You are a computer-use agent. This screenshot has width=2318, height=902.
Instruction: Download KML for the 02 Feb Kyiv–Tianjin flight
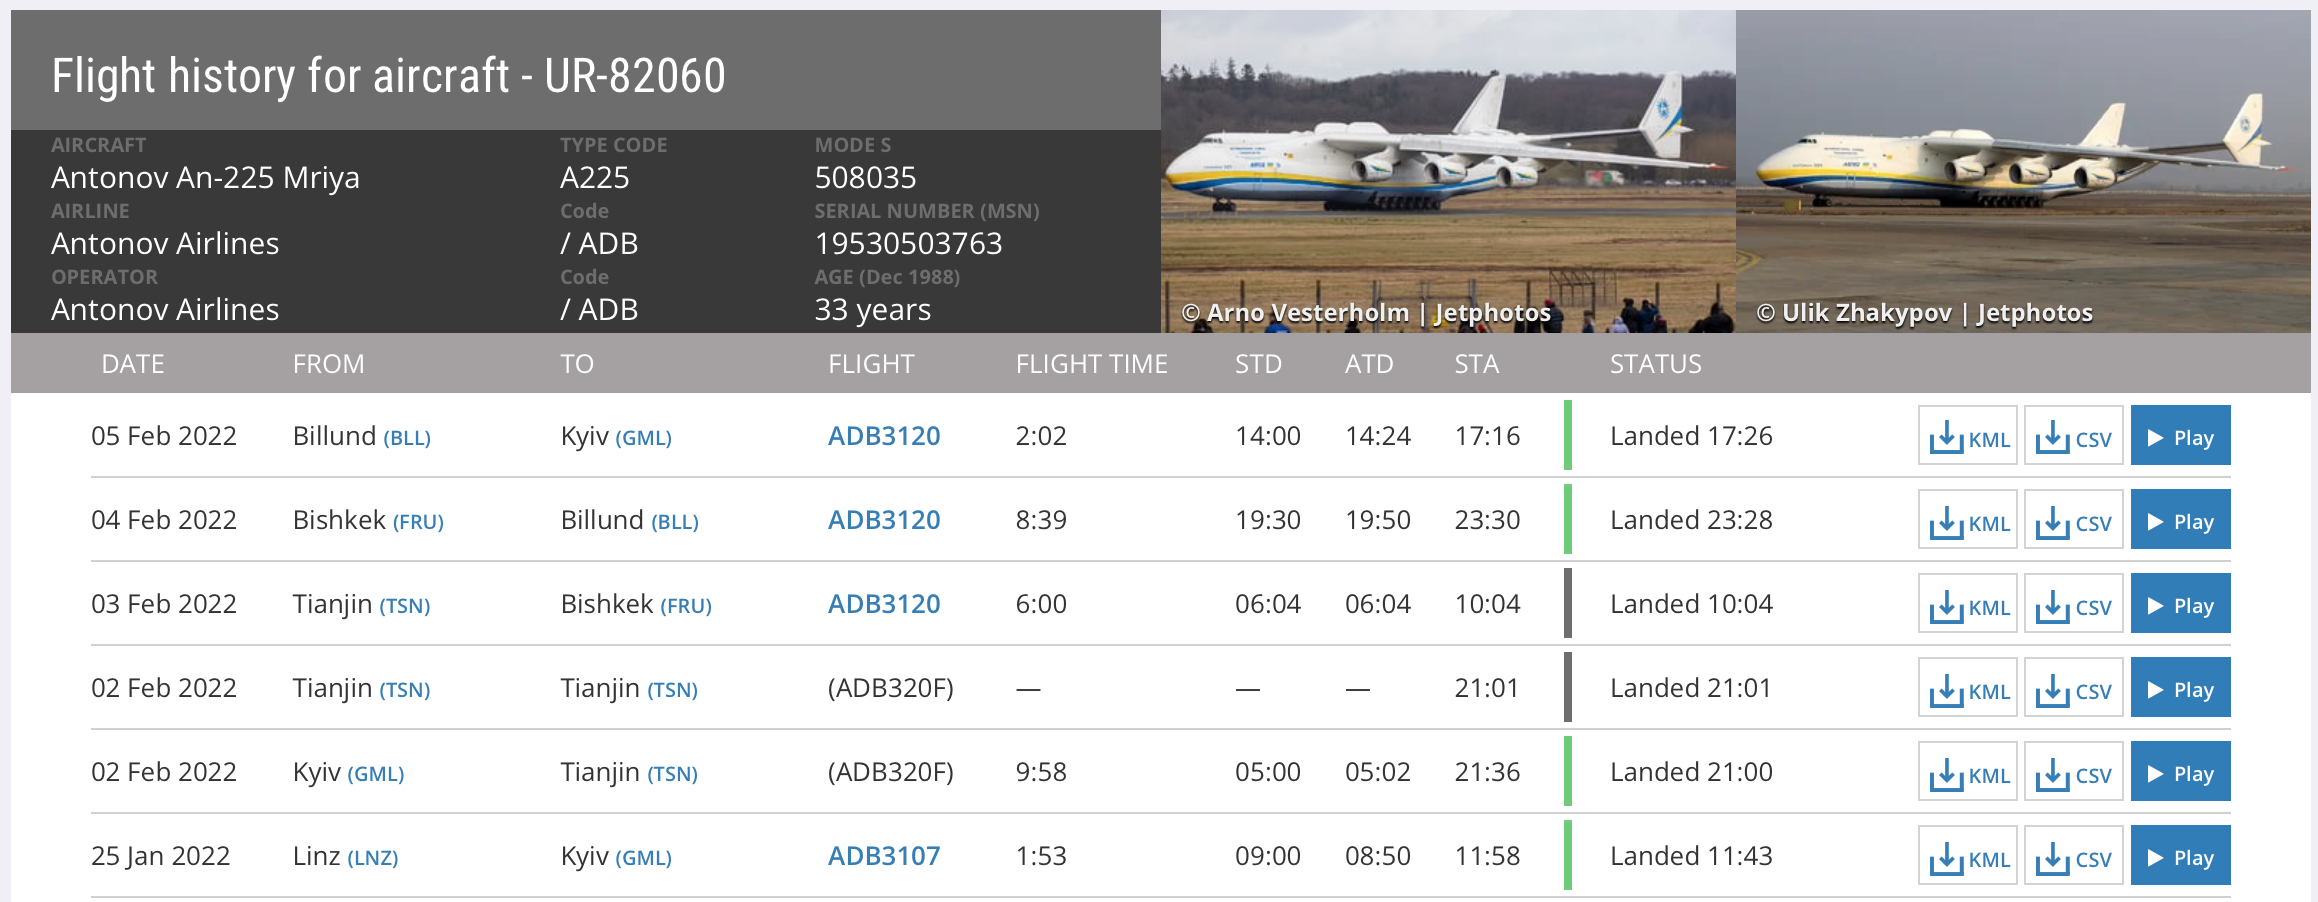(x=1966, y=771)
